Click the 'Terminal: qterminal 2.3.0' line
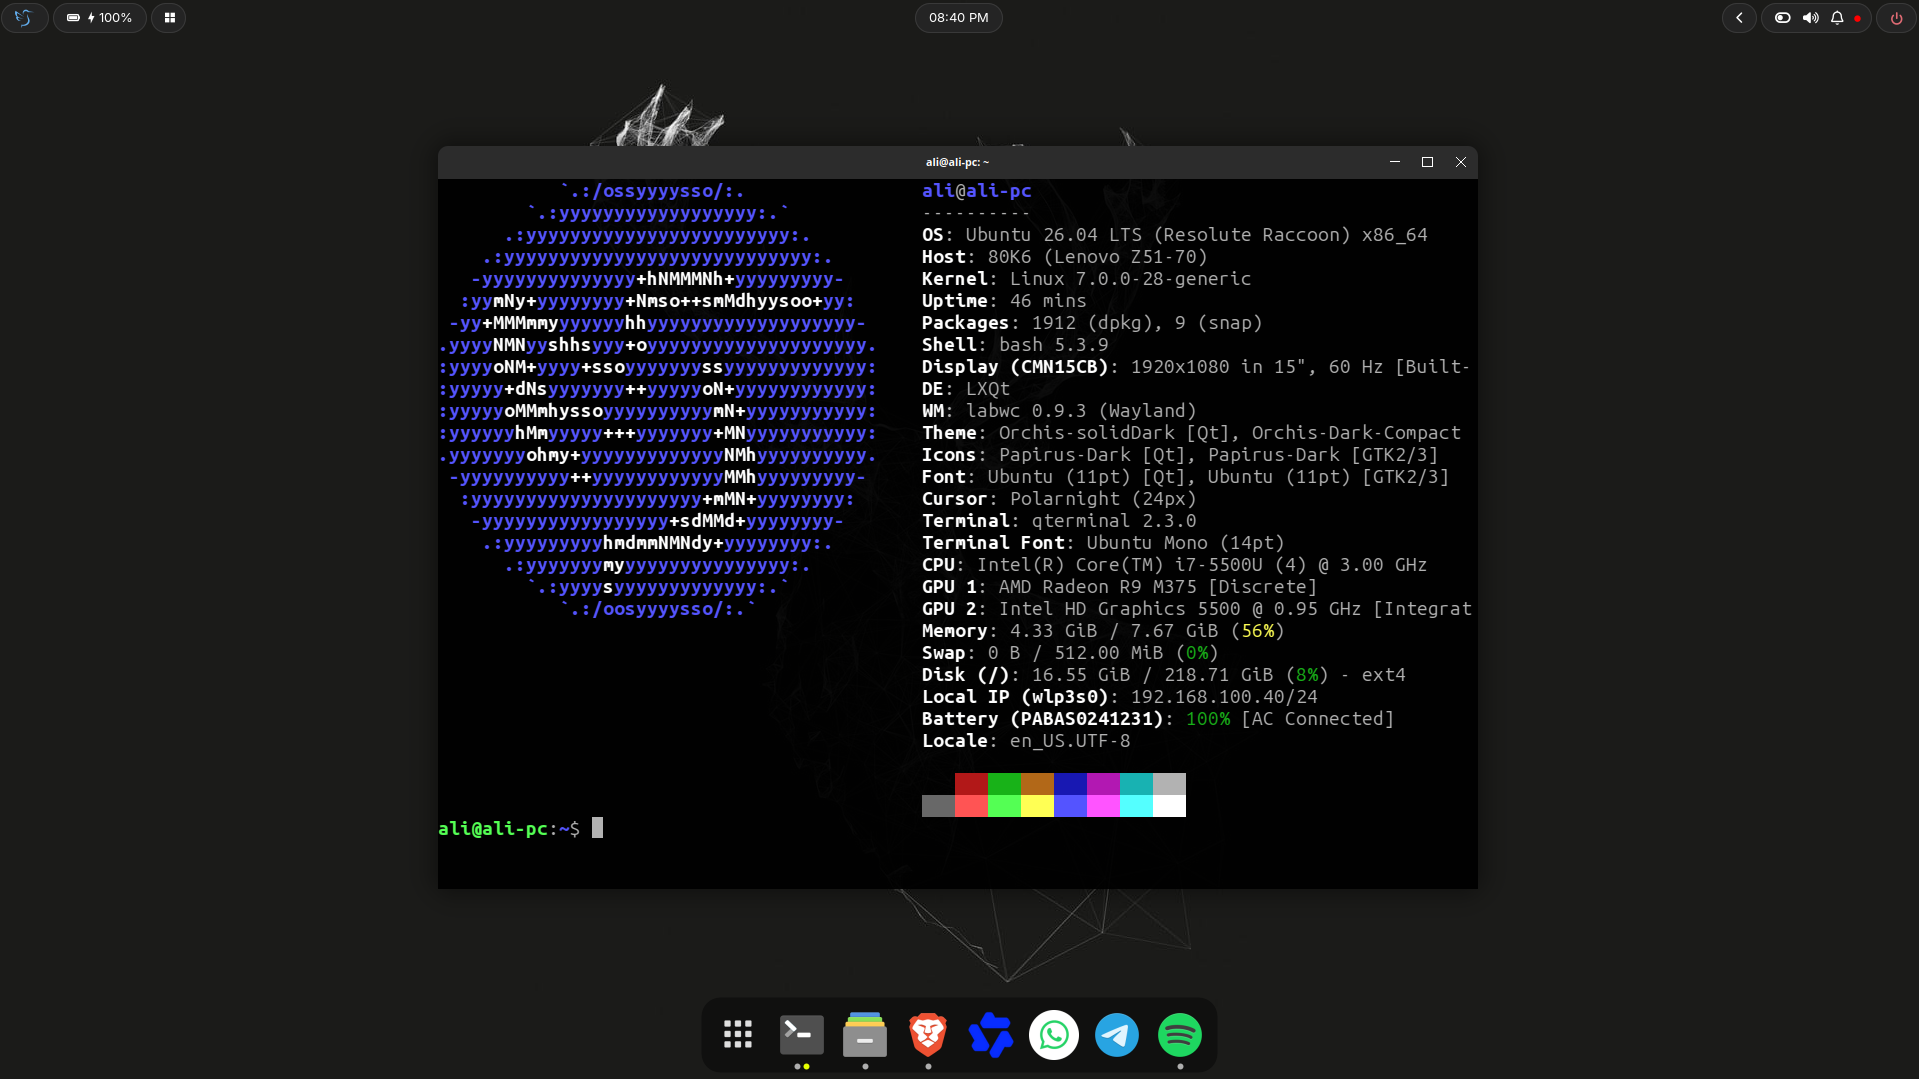This screenshot has width=1919, height=1079. click(x=1059, y=521)
